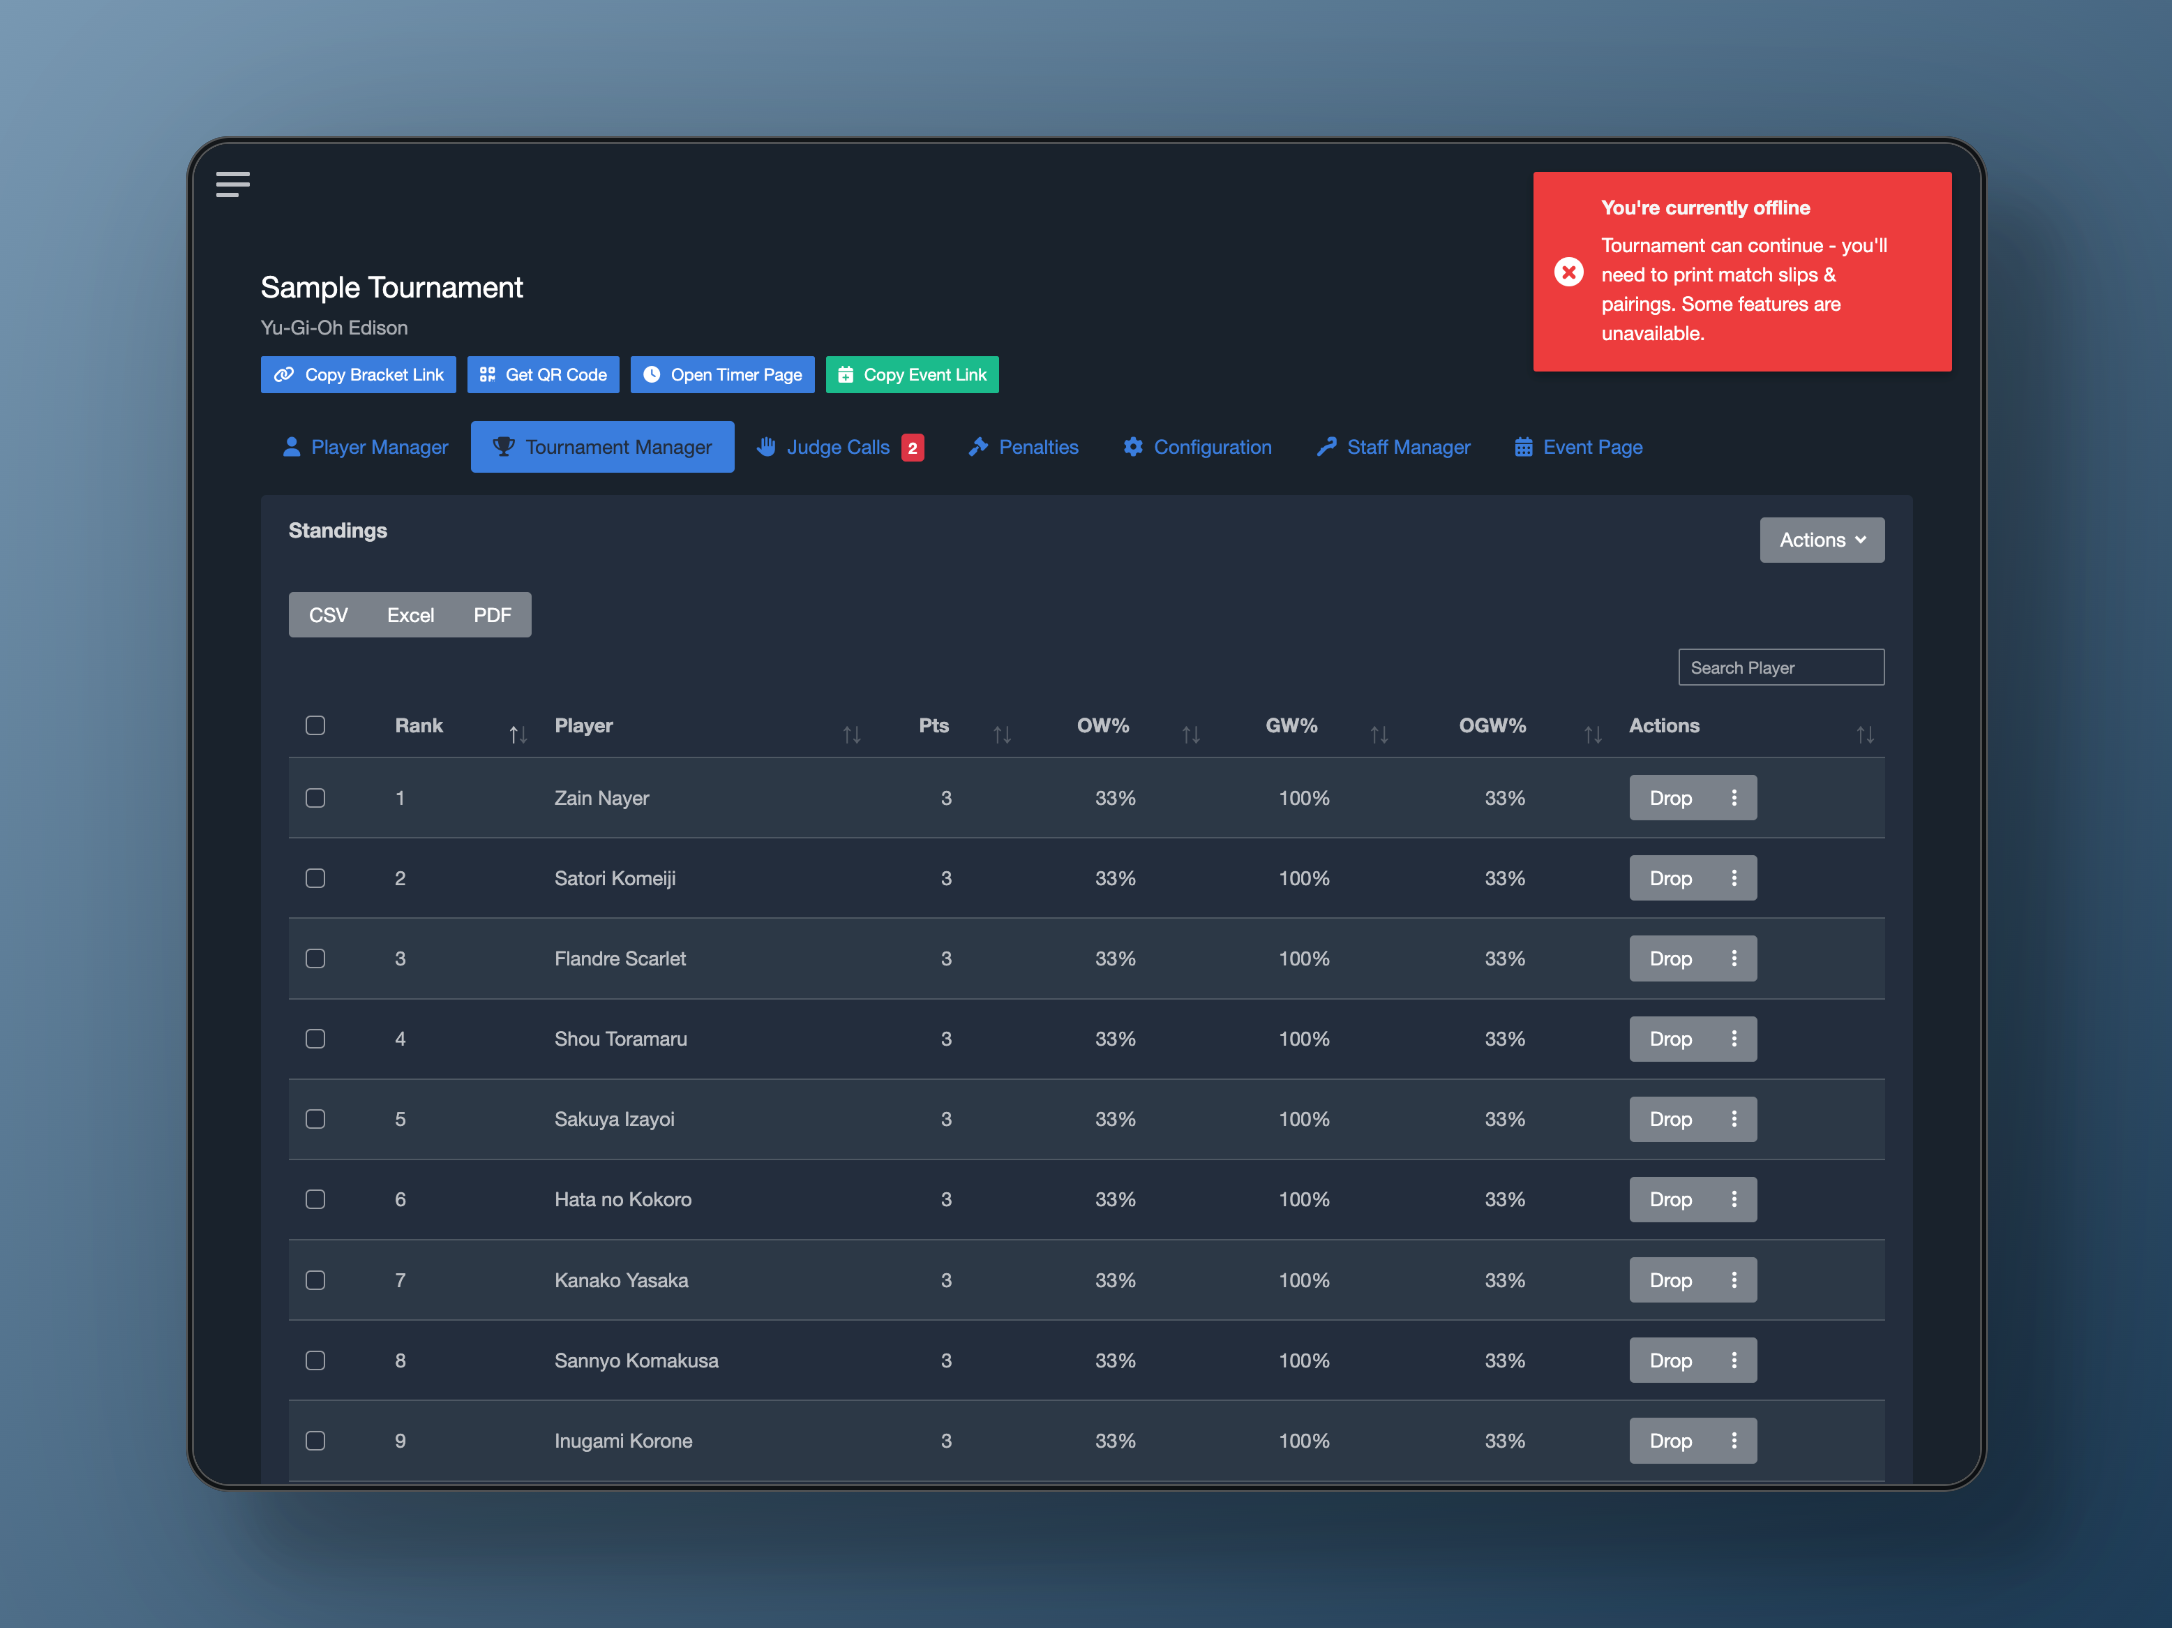Open three-dot menu for Inugami Korone

coord(1734,1441)
